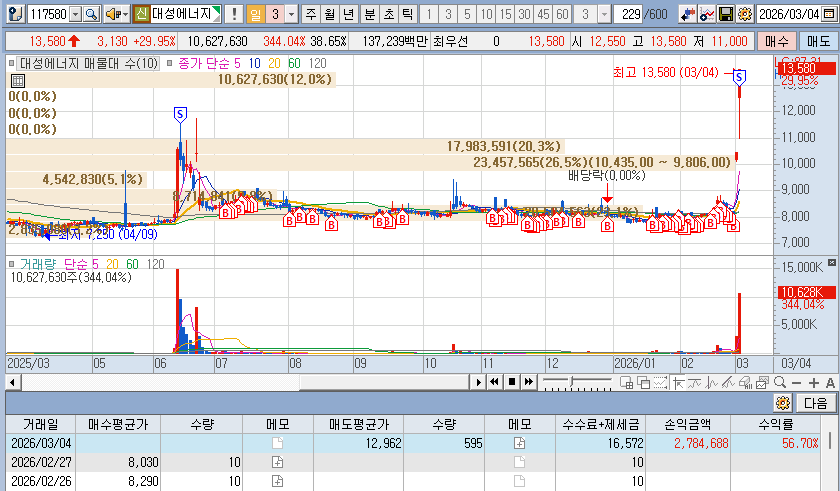The width and height of the screenshot is (840, 491).
Task: Open the daily interval 3 dropdown arrow
Action: [x=291, y=14]
